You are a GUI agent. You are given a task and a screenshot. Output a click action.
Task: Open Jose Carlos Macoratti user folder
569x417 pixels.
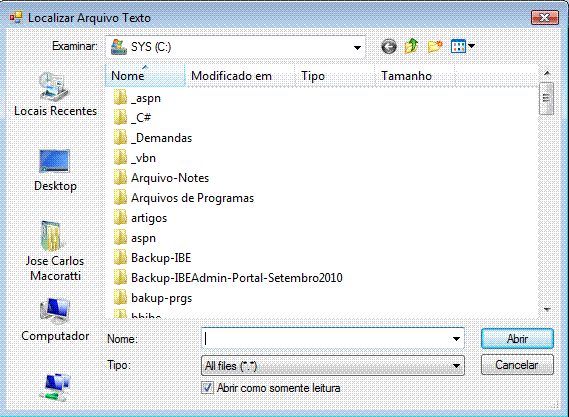55,251
